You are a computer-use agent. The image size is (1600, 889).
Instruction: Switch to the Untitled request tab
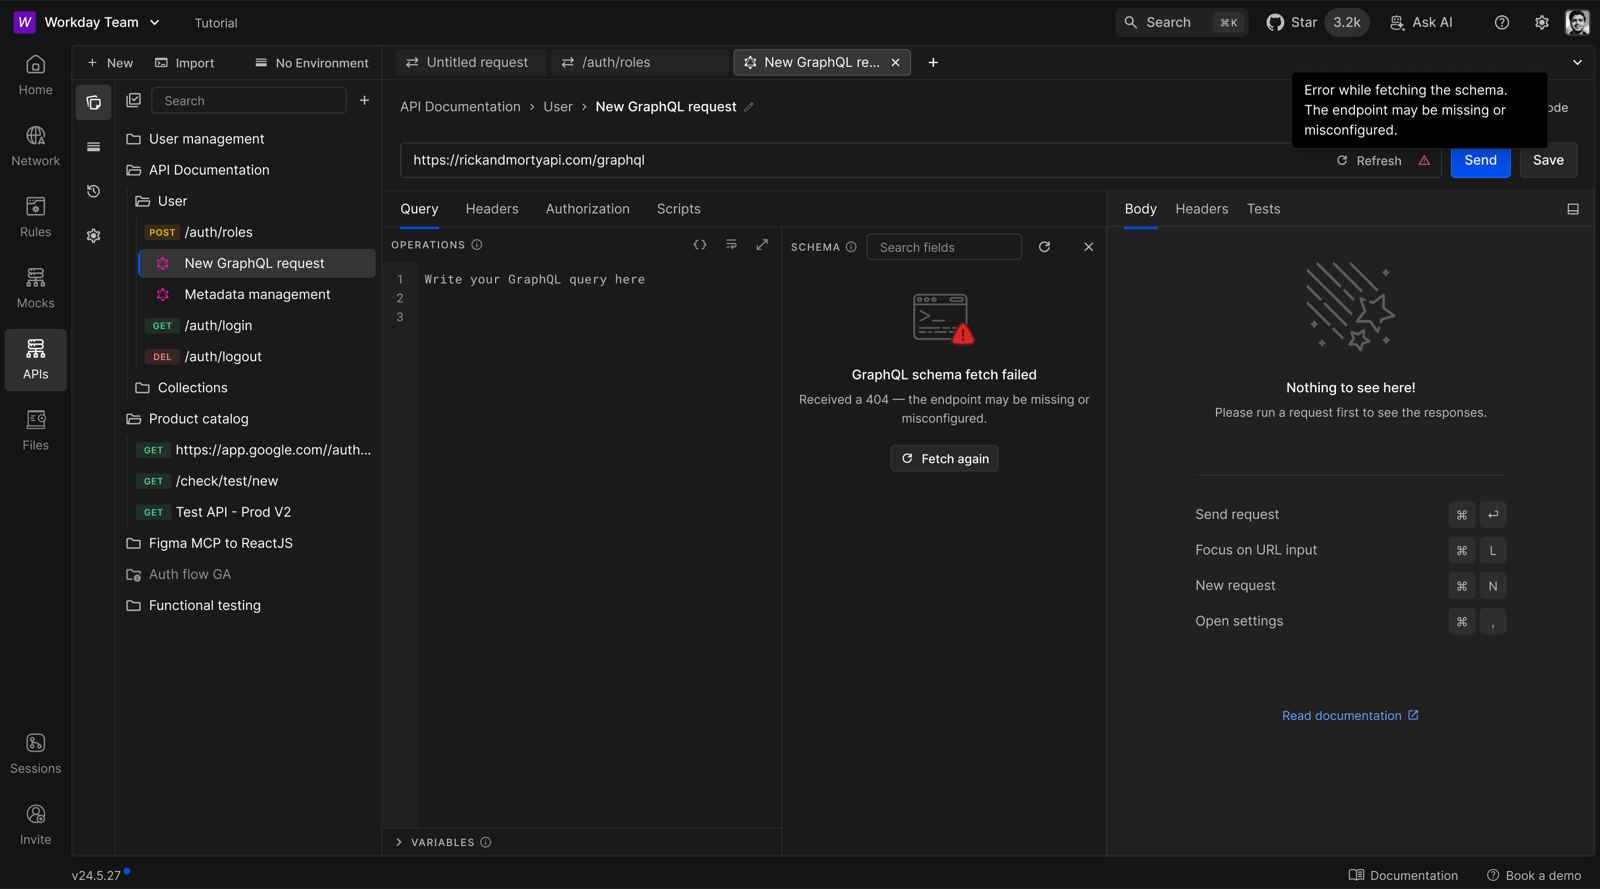point(470,62)
